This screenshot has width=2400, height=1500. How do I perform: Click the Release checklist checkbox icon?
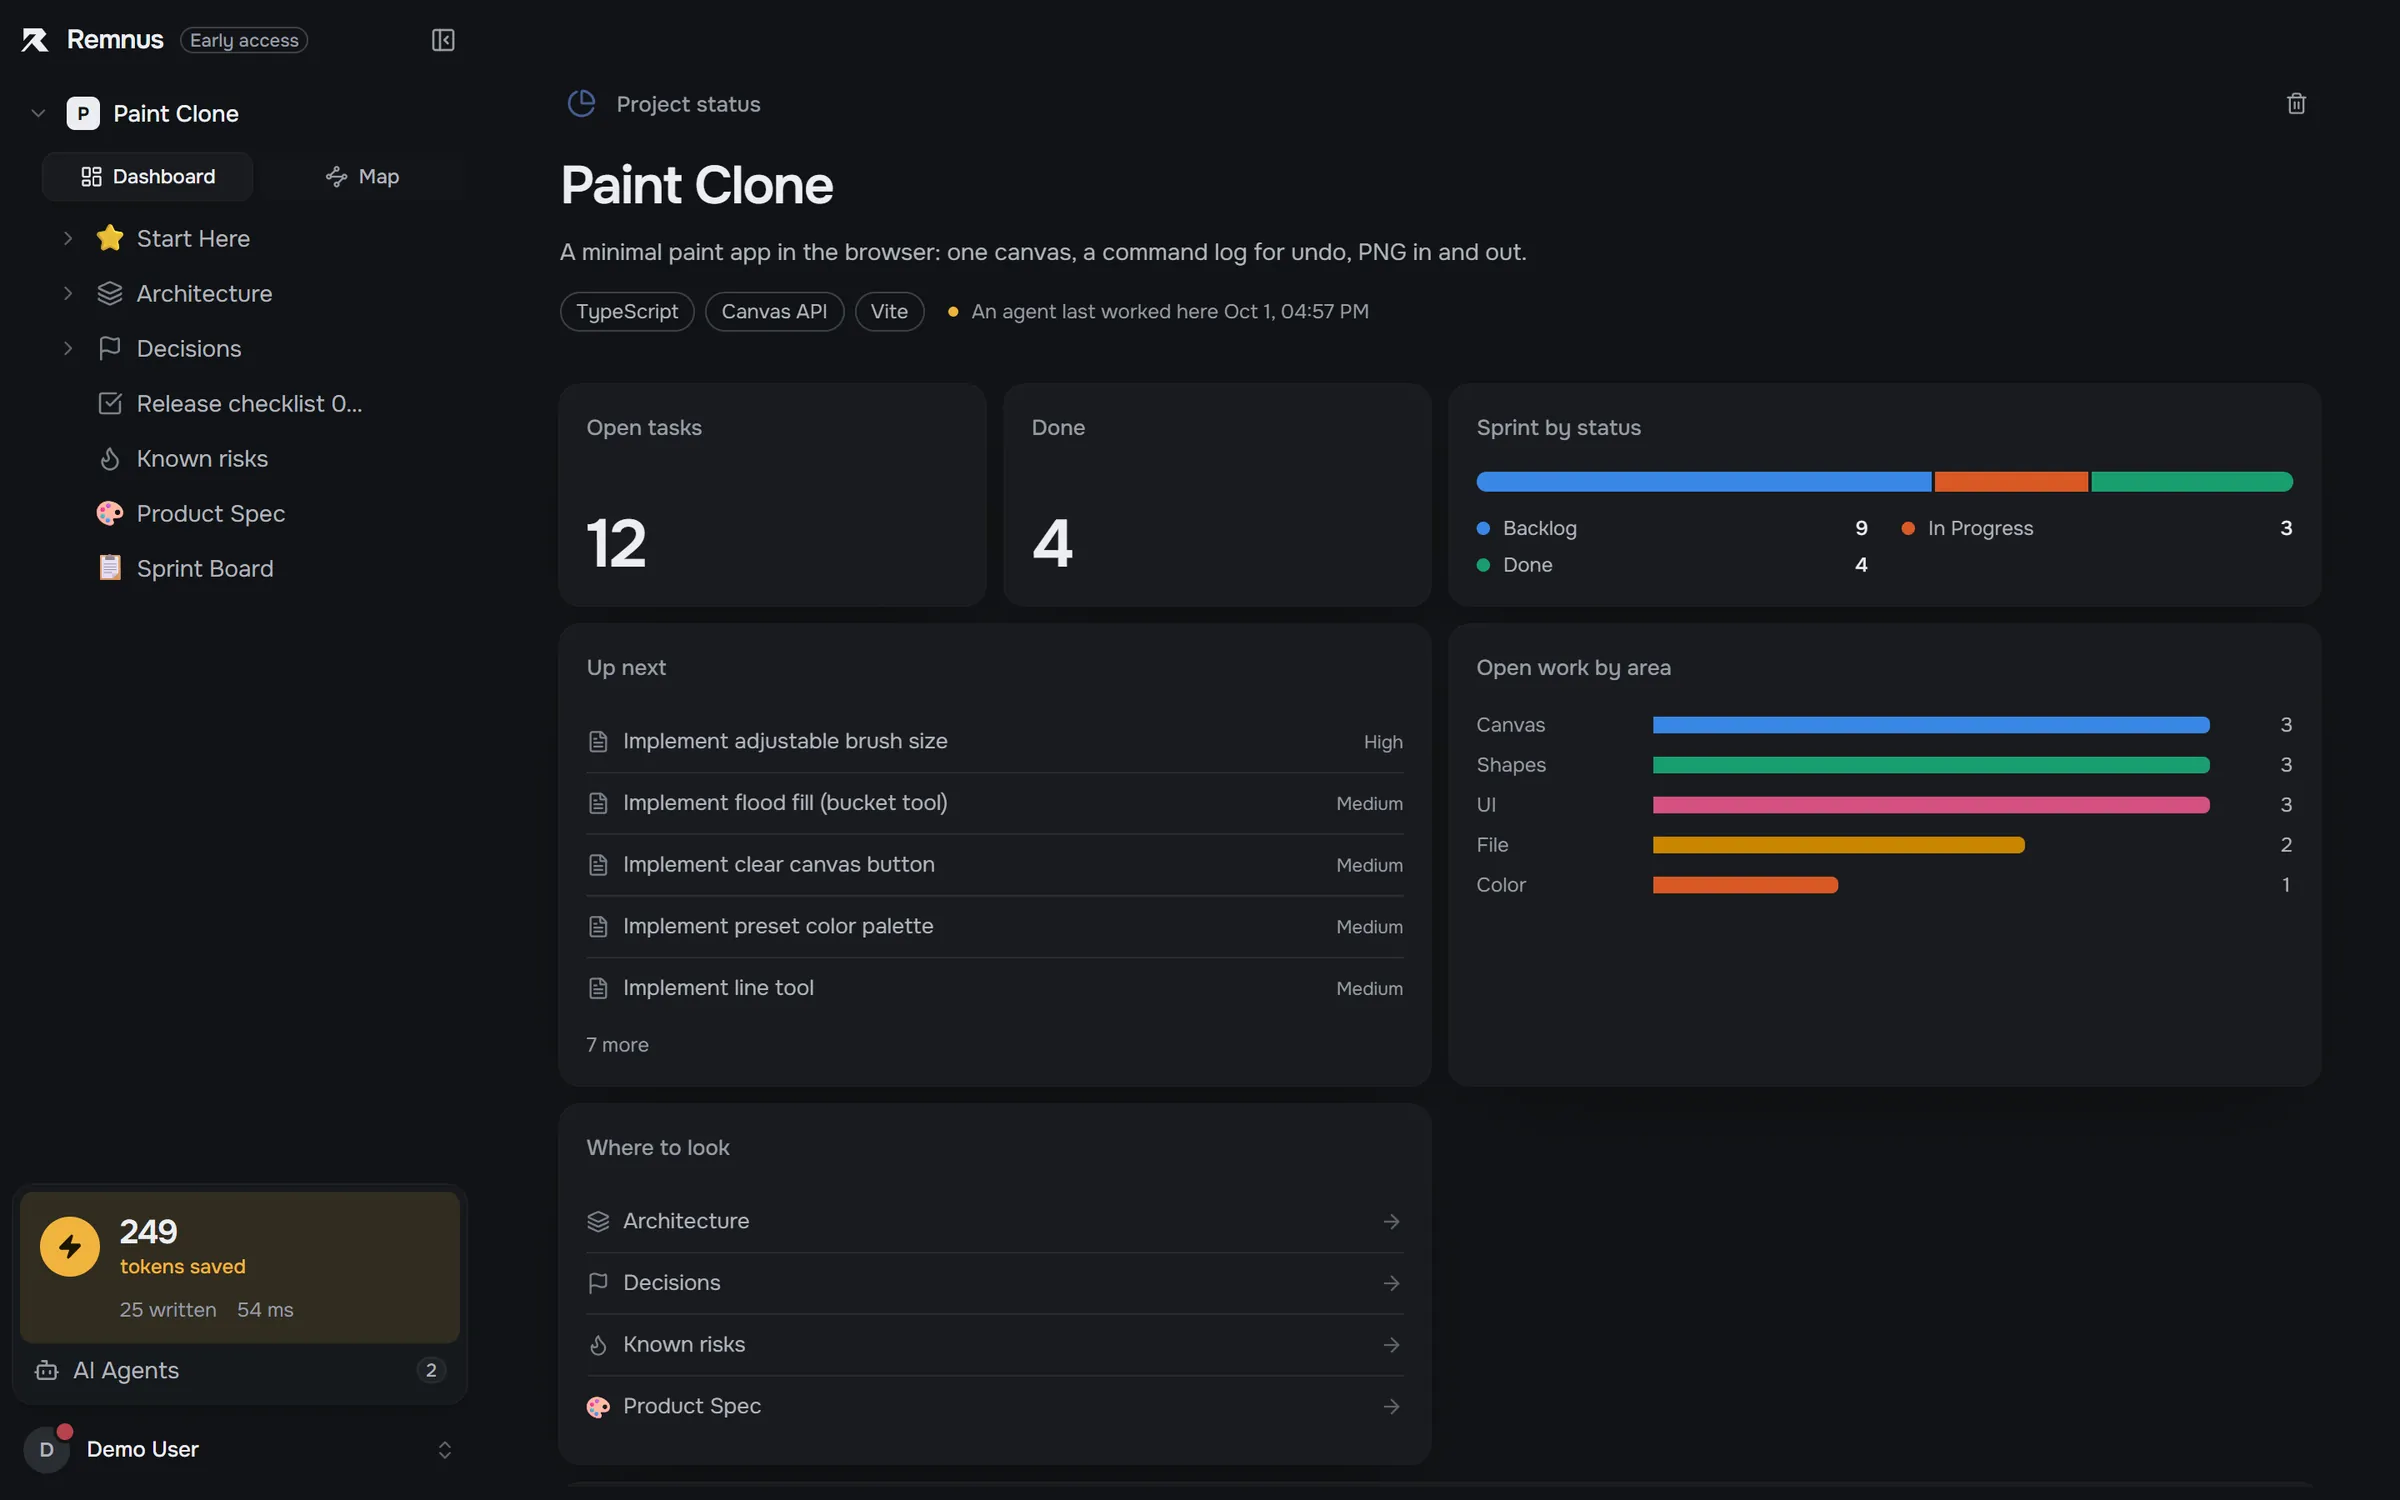click(110, 403)
